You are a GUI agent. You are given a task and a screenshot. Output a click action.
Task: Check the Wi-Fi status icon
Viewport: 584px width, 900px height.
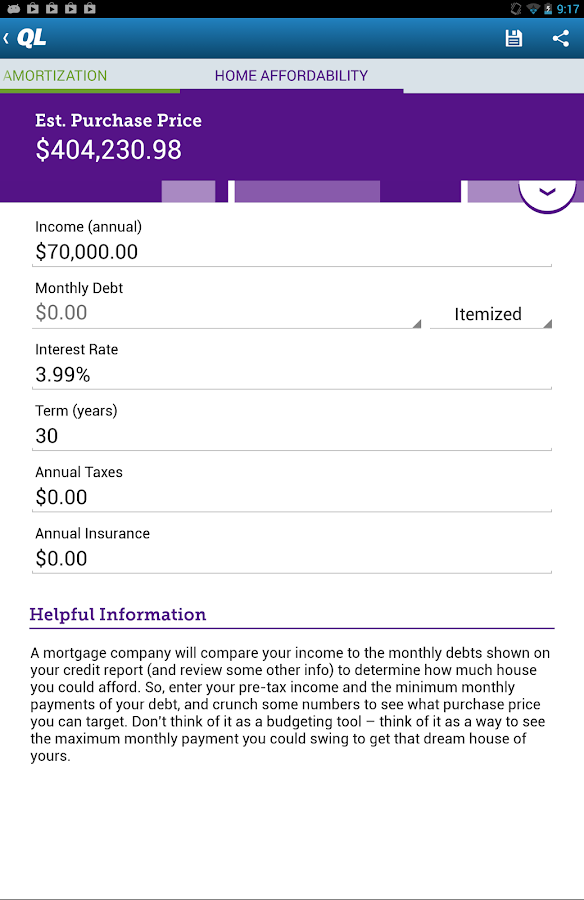coord(532,9)
